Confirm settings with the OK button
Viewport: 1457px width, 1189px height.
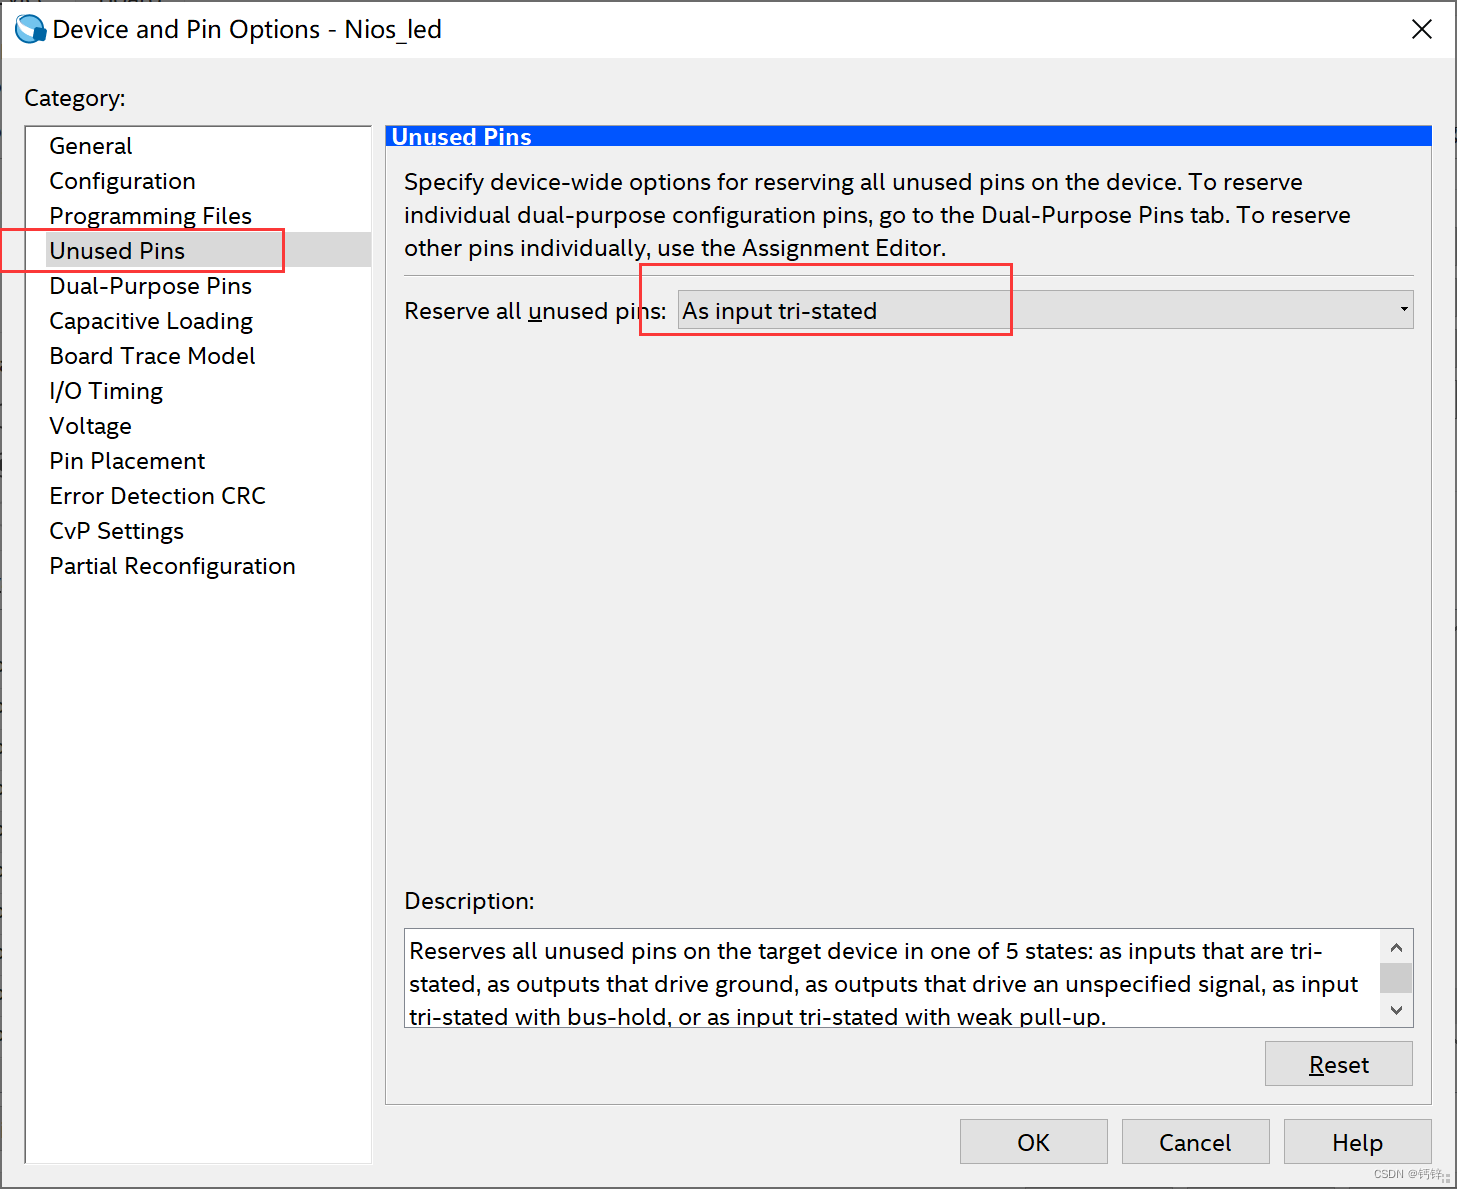tap(1033, 1142)
